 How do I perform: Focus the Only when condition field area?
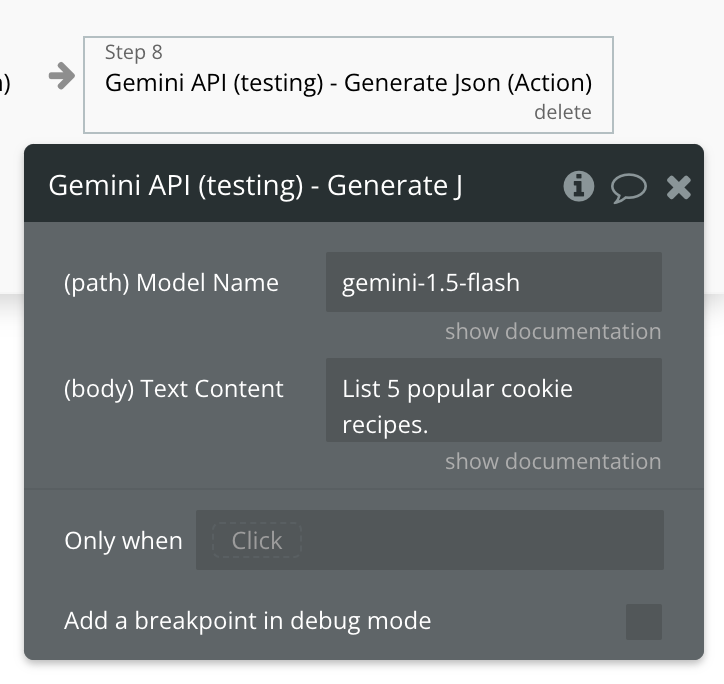480,541
